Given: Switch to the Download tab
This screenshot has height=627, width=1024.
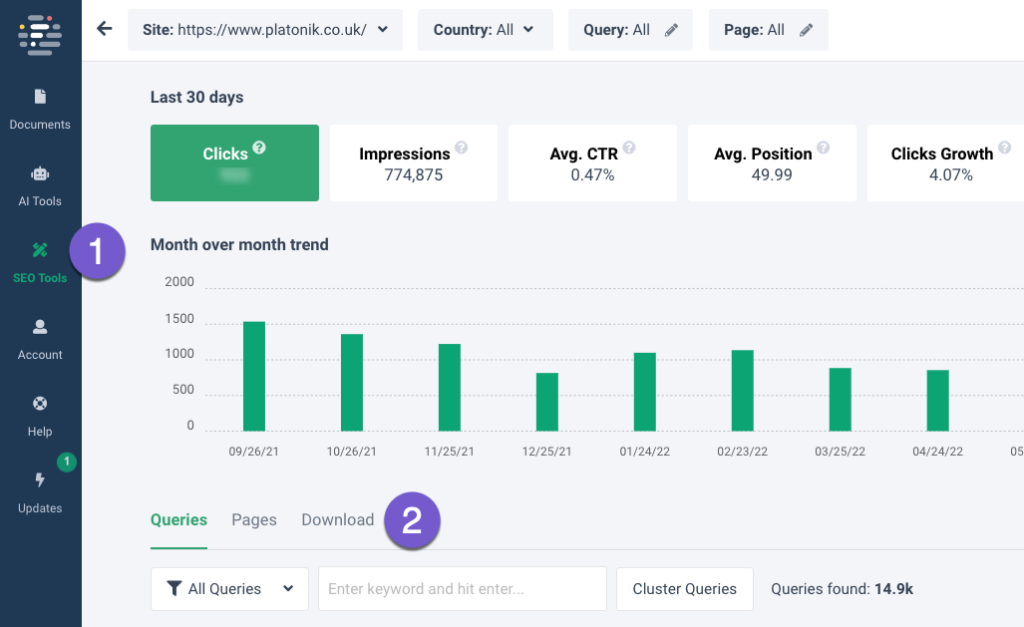Looking at the screenshot, I should click(x=338, y=520).
